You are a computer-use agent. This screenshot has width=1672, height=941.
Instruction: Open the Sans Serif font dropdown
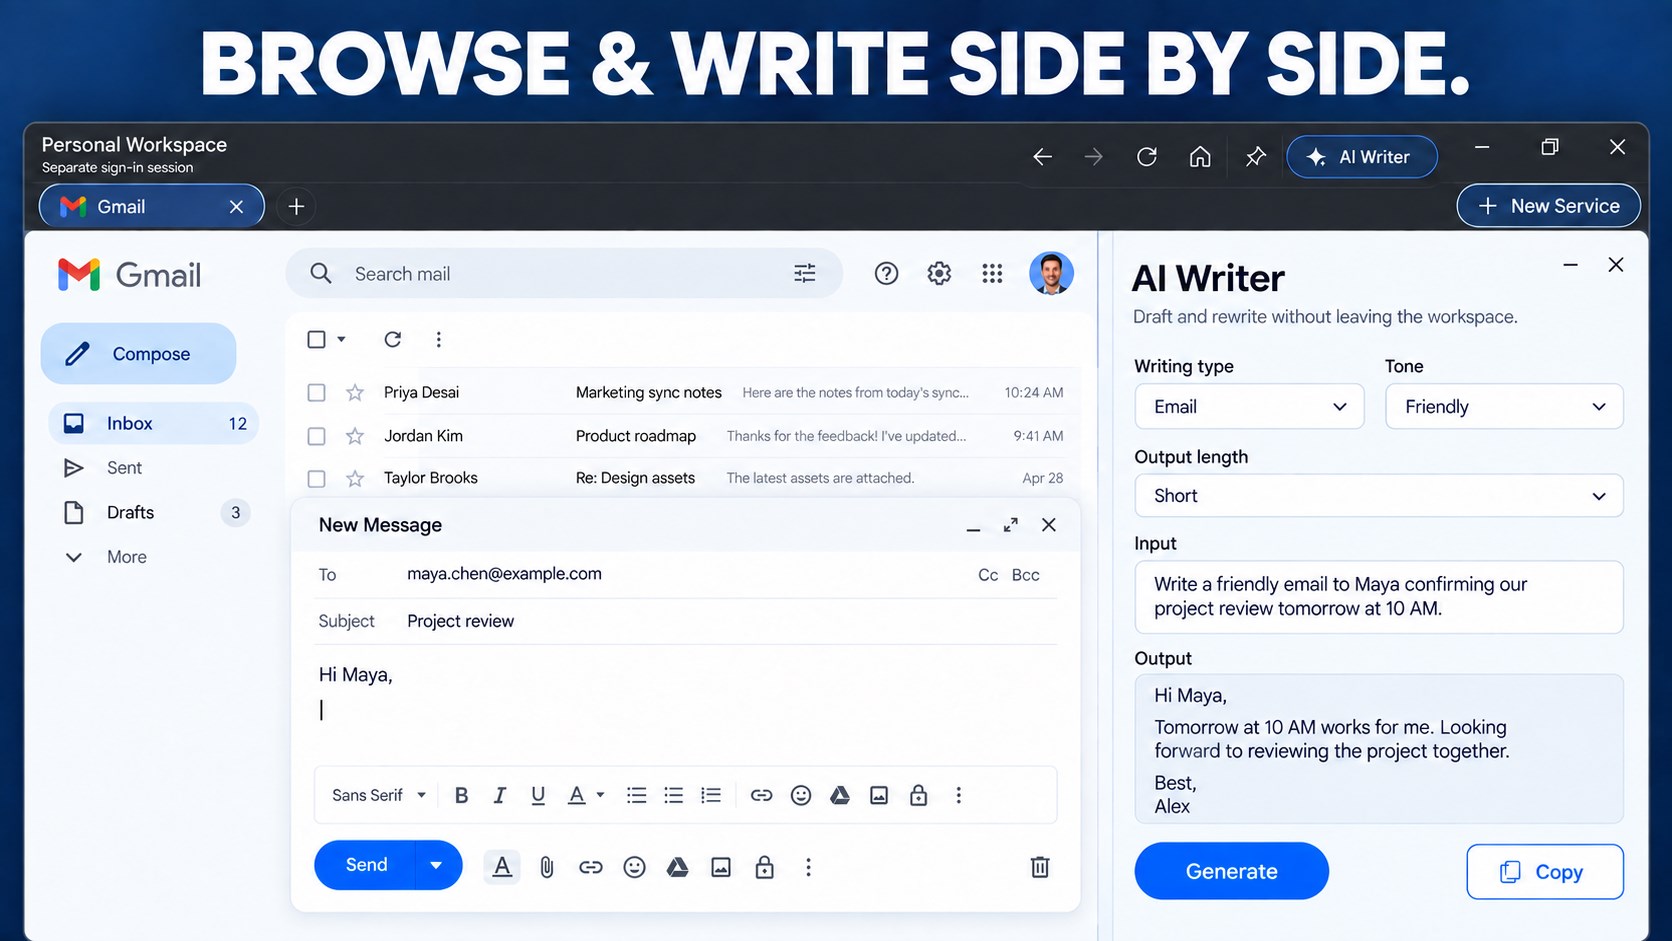[379, 795]
